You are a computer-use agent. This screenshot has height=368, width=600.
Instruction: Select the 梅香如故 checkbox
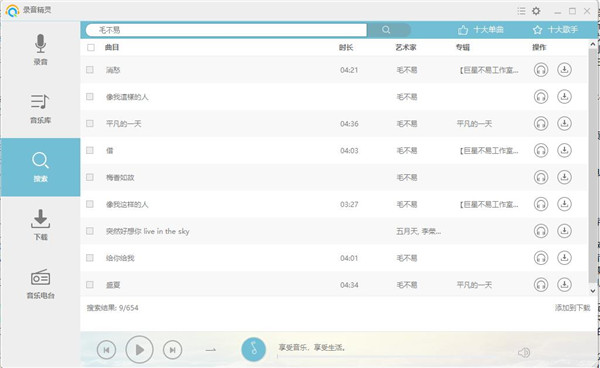pyautogui.click(x=90, y=177)
